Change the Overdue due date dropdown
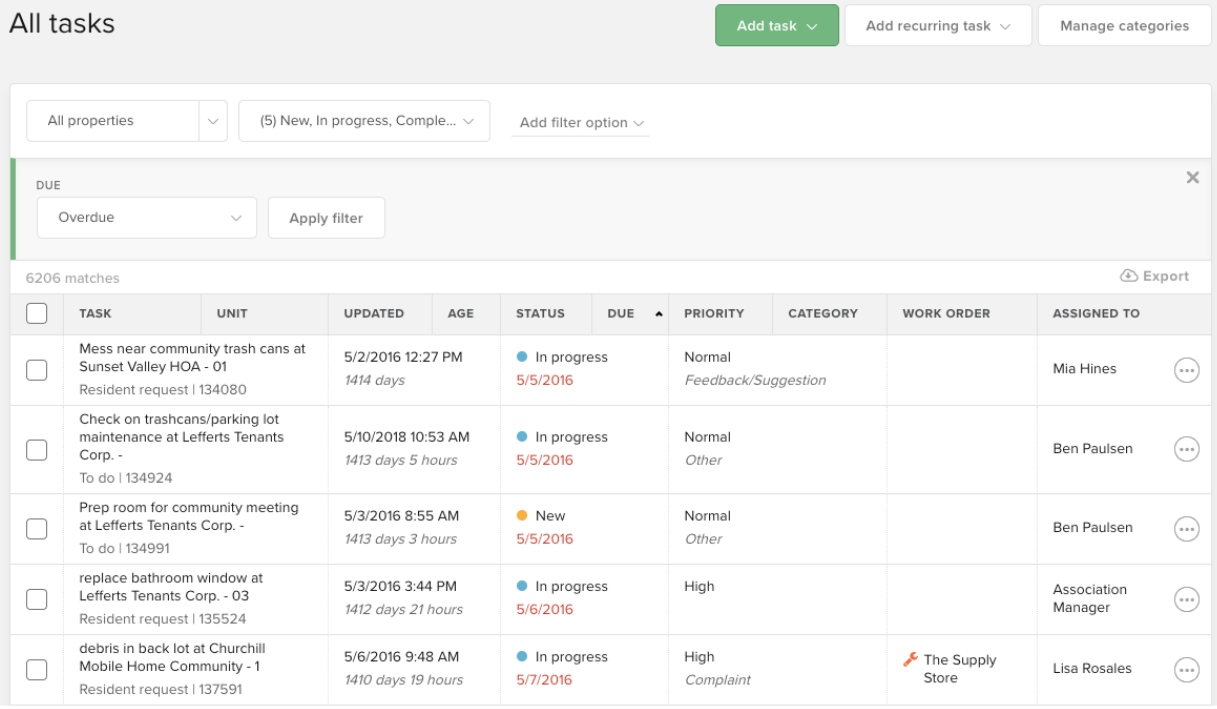 (x=146, y=217)
